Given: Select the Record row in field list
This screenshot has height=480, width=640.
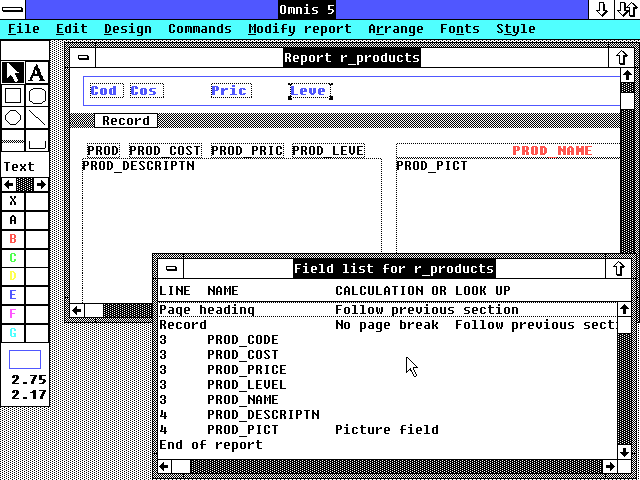Looking at the screenshot, I should (387, 325).
